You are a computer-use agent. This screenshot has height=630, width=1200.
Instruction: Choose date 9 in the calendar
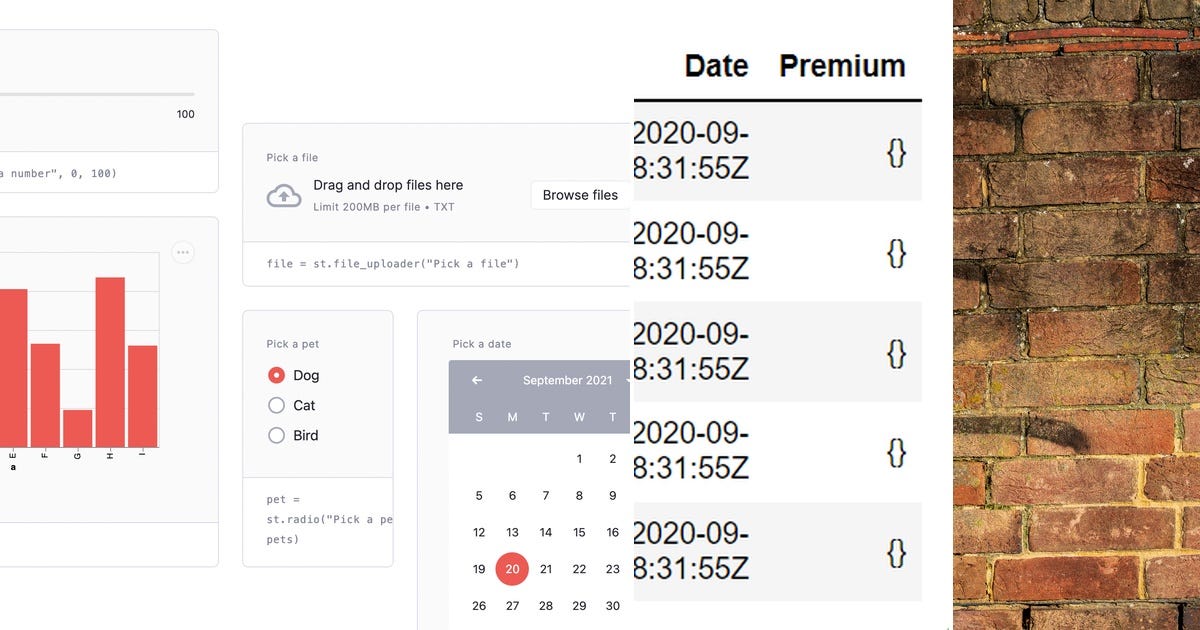click(613, 496)
